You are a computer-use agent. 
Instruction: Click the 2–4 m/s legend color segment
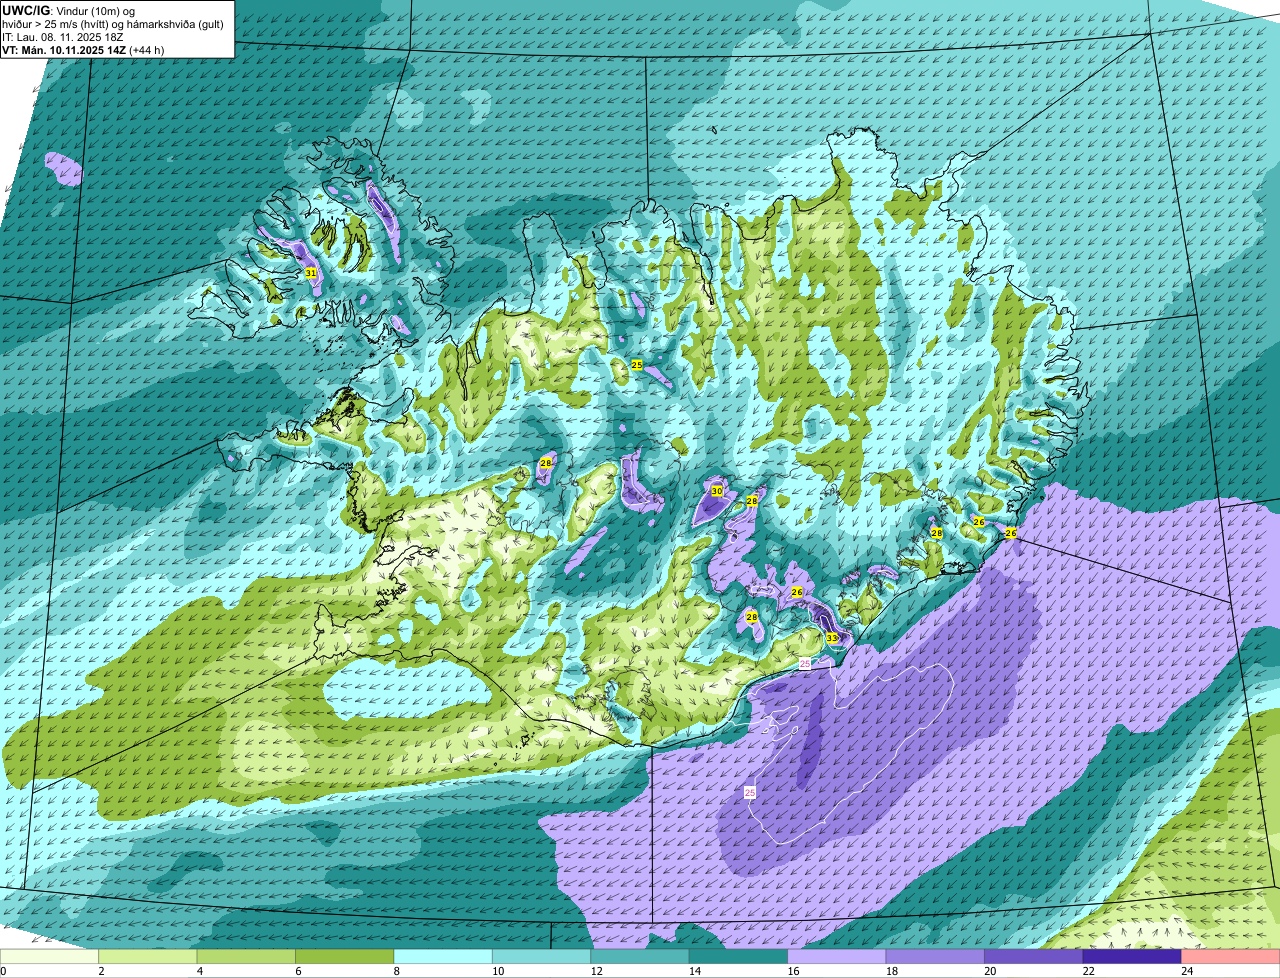tap(148, 957)
